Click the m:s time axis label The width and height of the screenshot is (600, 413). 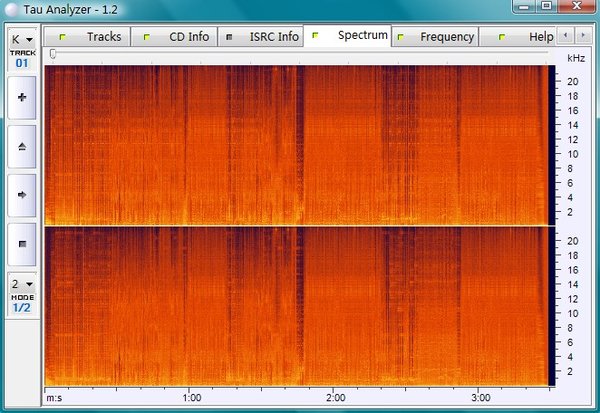point(54,398)
